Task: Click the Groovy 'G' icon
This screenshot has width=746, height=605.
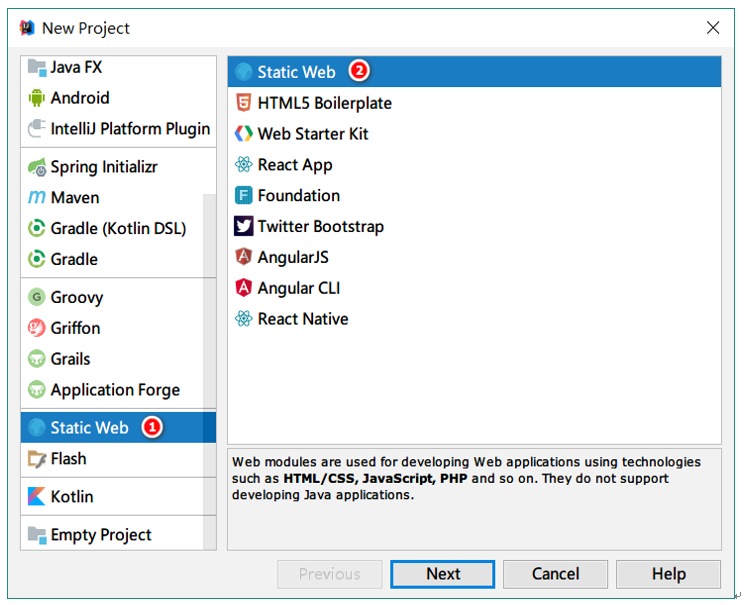Action: [37, 297]
